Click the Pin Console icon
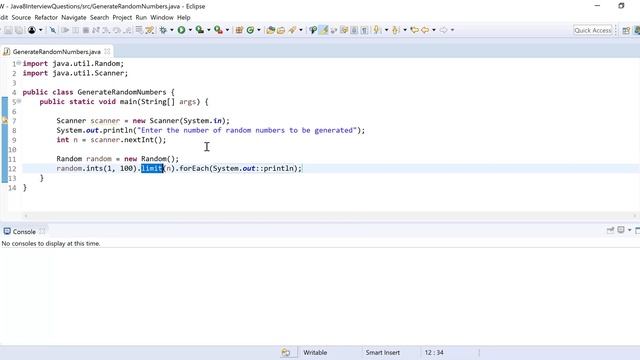Screen dimensions: 640x360 coord(610,230)
